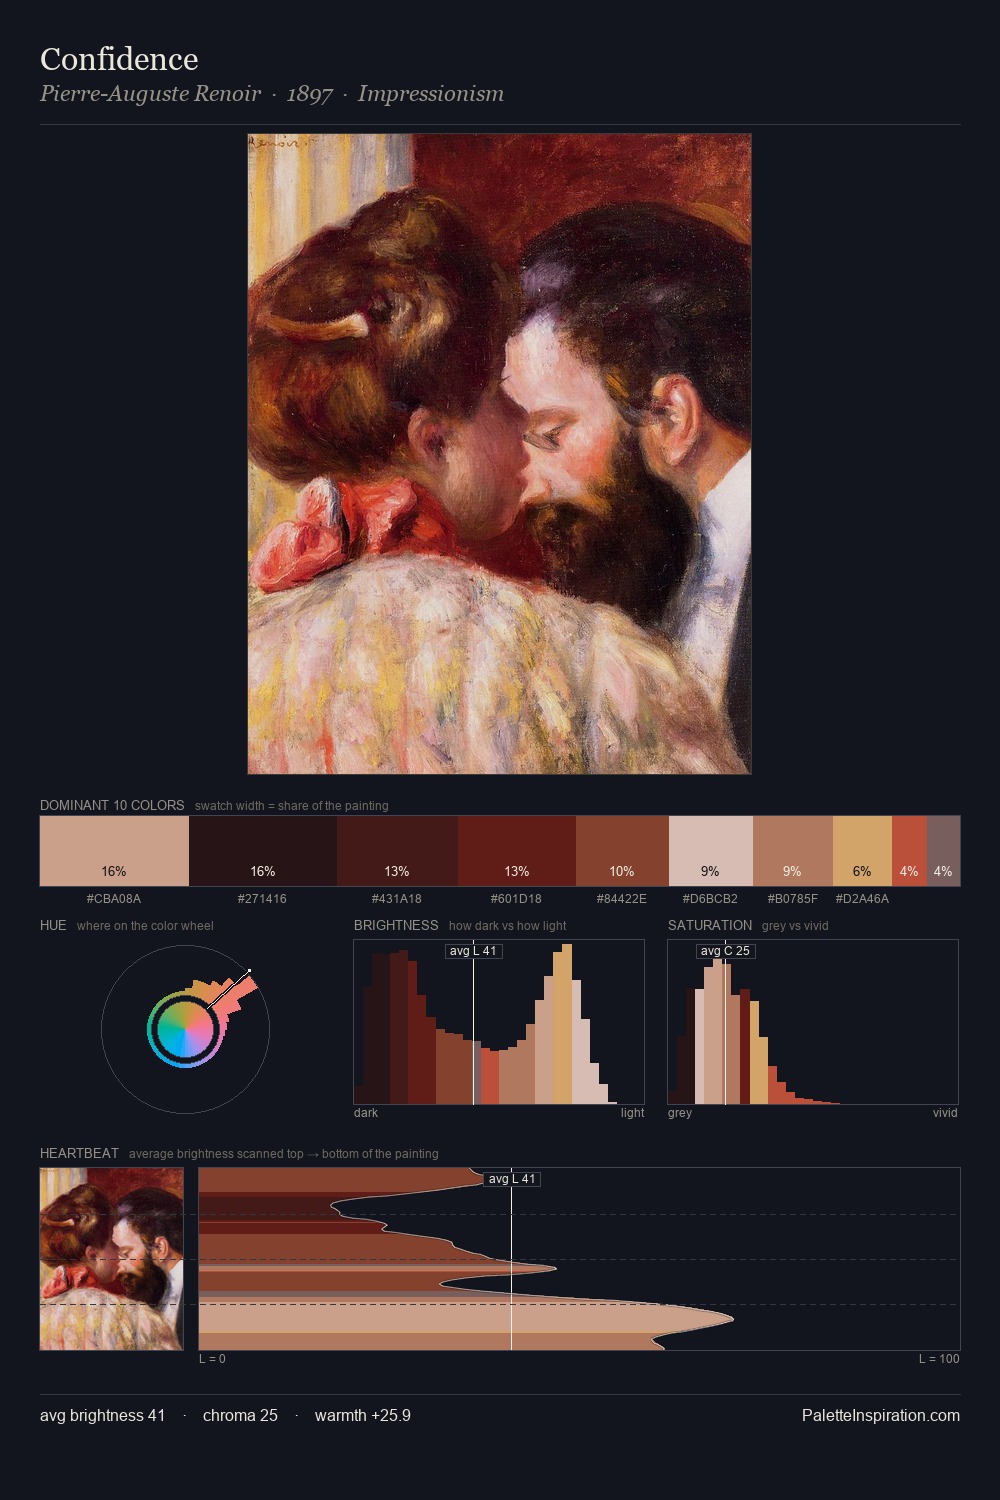Click 'where on the color wheel' caption
This screenshot has height=1500, width=1000.
click(x=145, y=926)
